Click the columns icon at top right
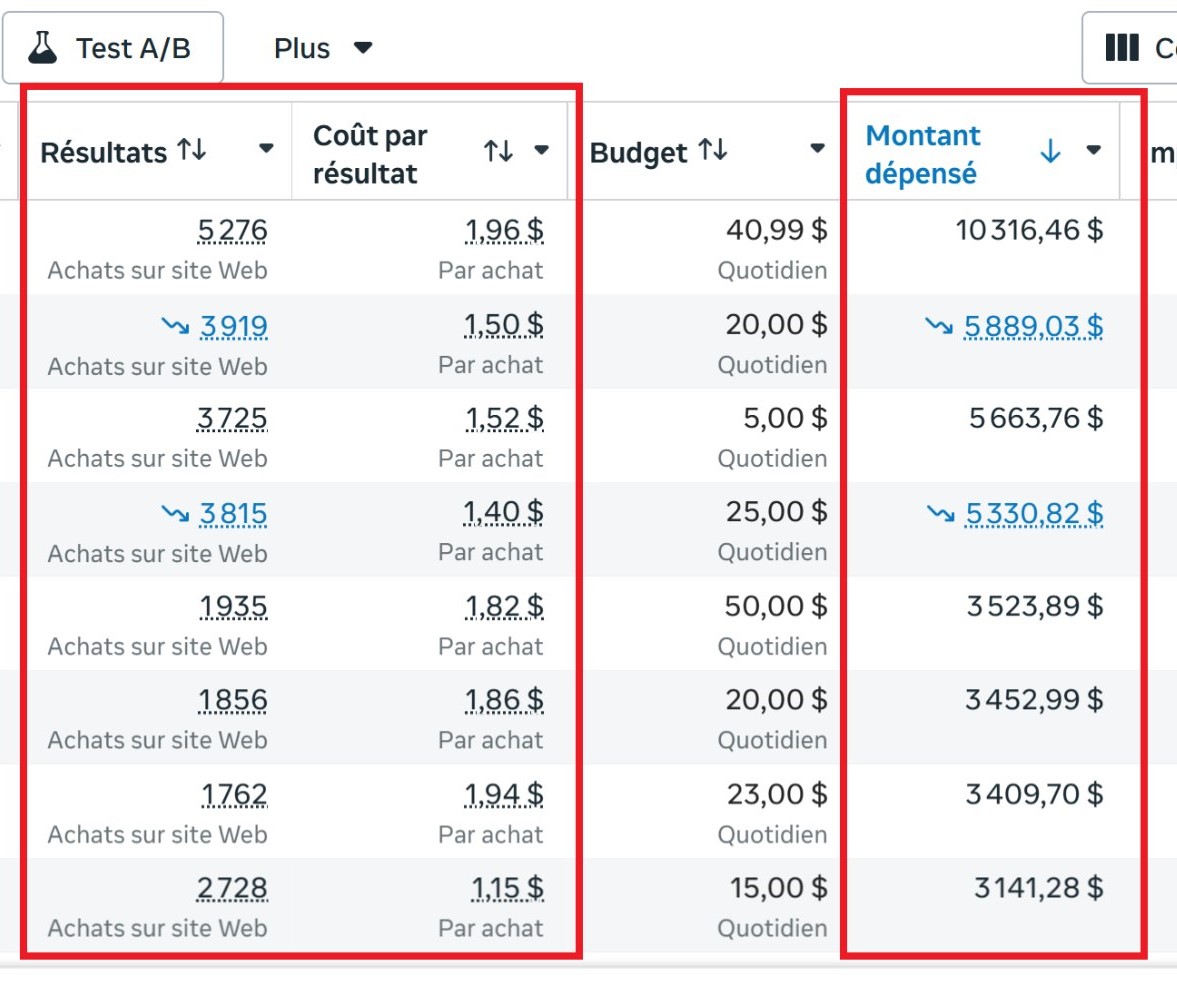Screen dimensions: 1177x986 click(1122, 48)
